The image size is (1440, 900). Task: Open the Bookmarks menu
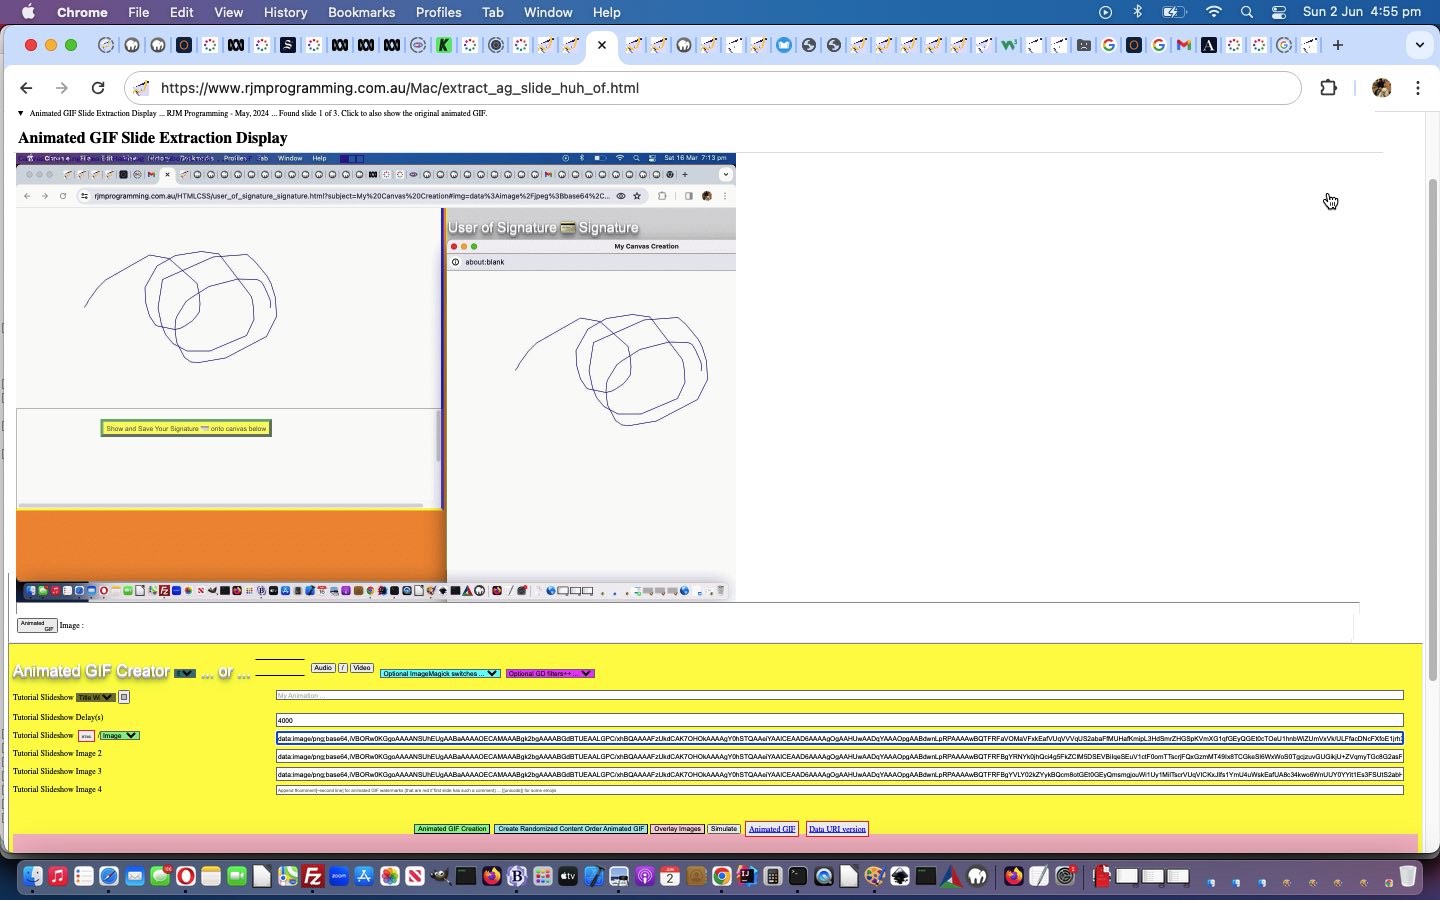pos(361,12)
